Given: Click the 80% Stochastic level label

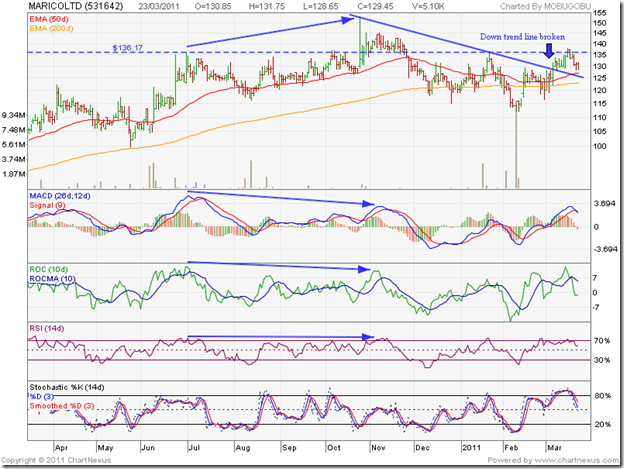Looking at the screenshot, I should click(603, 396).
